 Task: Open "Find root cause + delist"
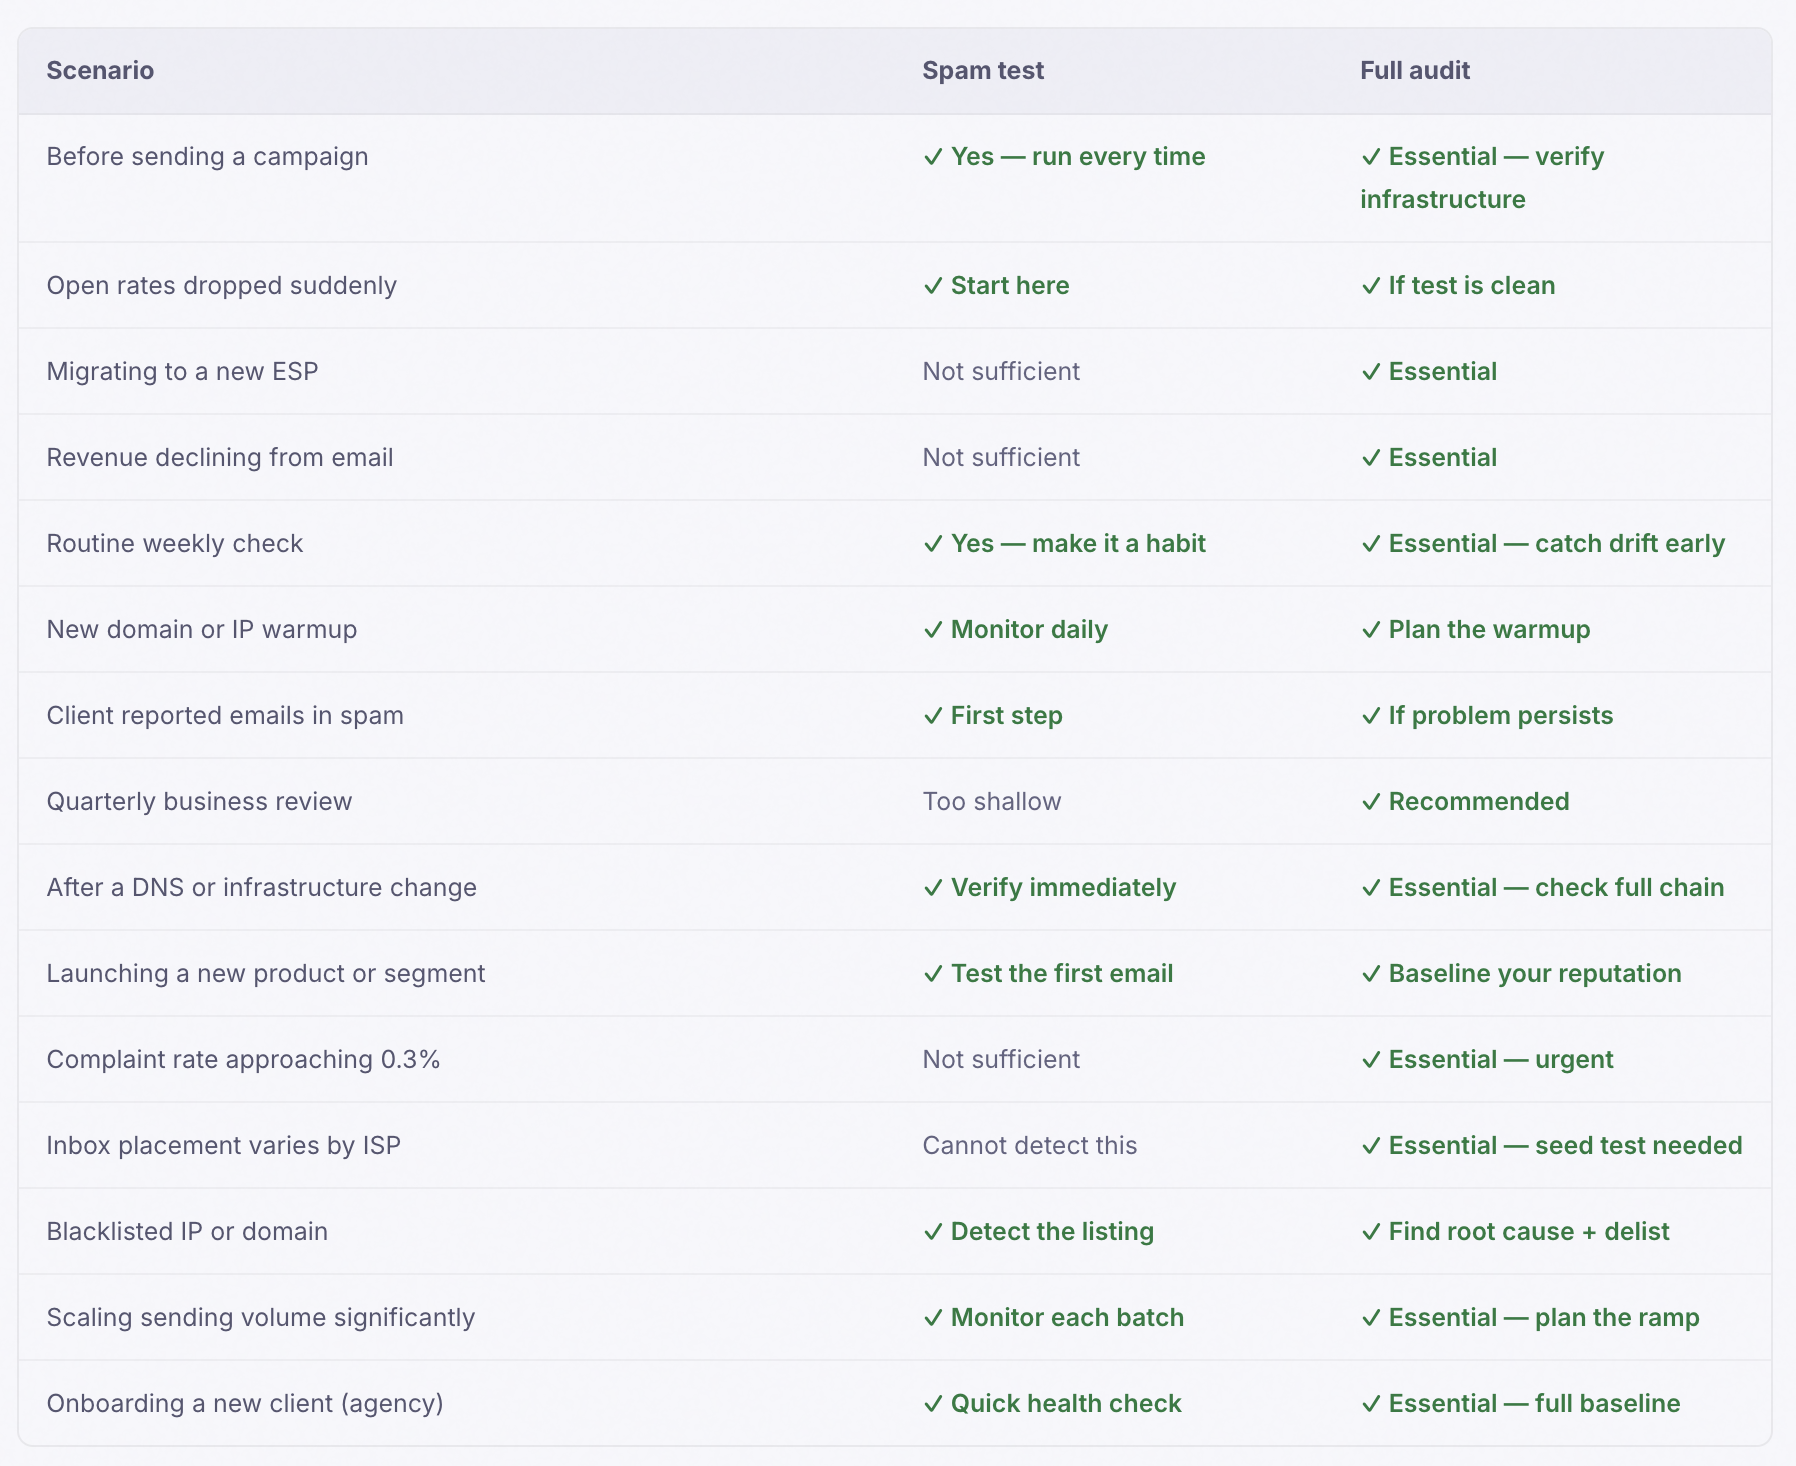[1527, 1231]
